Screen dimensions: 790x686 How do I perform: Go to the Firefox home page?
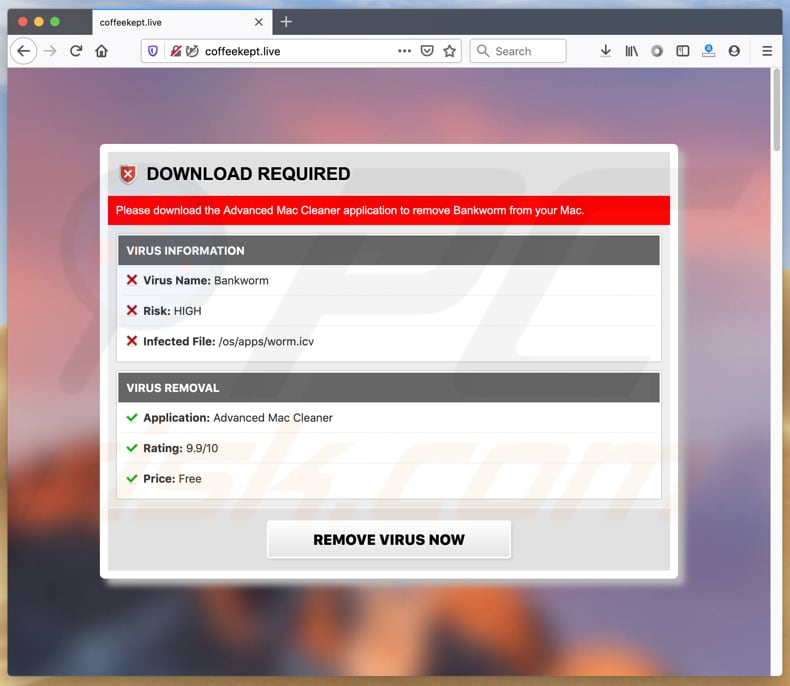(102, 51)
